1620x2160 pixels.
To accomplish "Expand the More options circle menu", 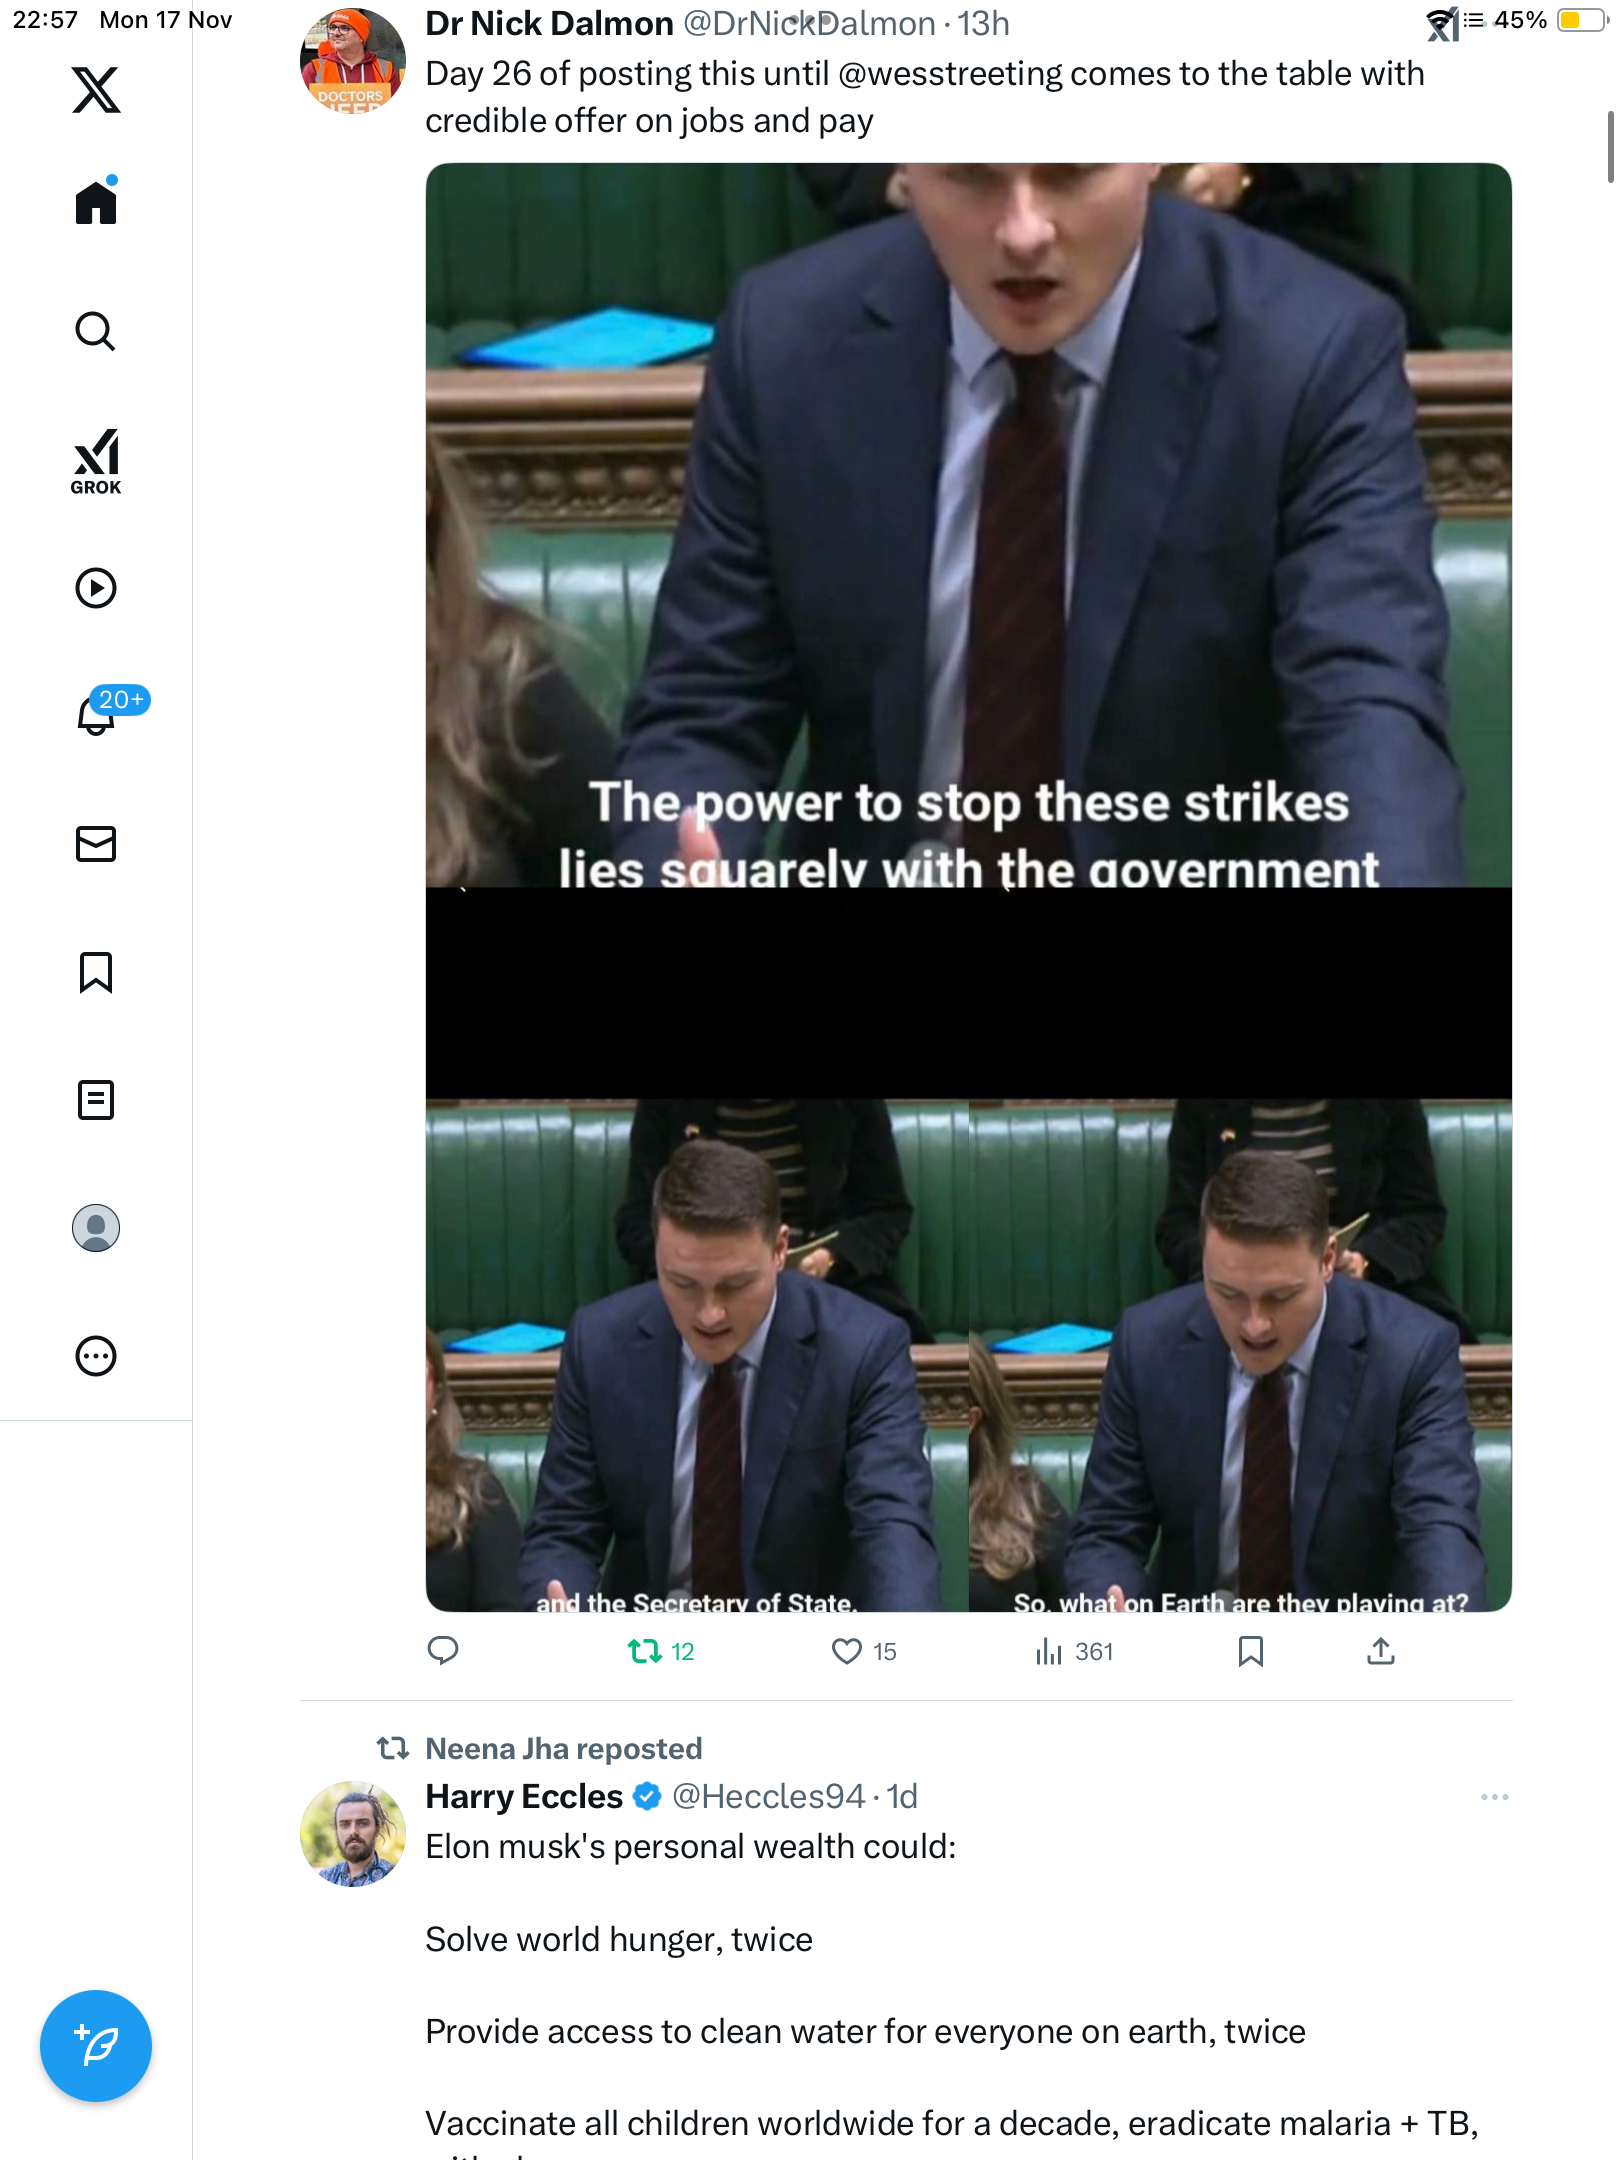I will point(96,1356).
